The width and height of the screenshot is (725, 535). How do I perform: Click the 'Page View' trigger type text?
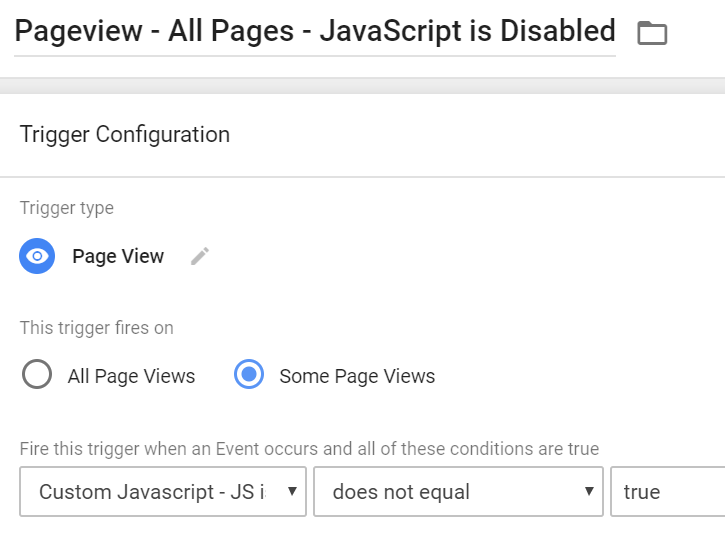118,256
